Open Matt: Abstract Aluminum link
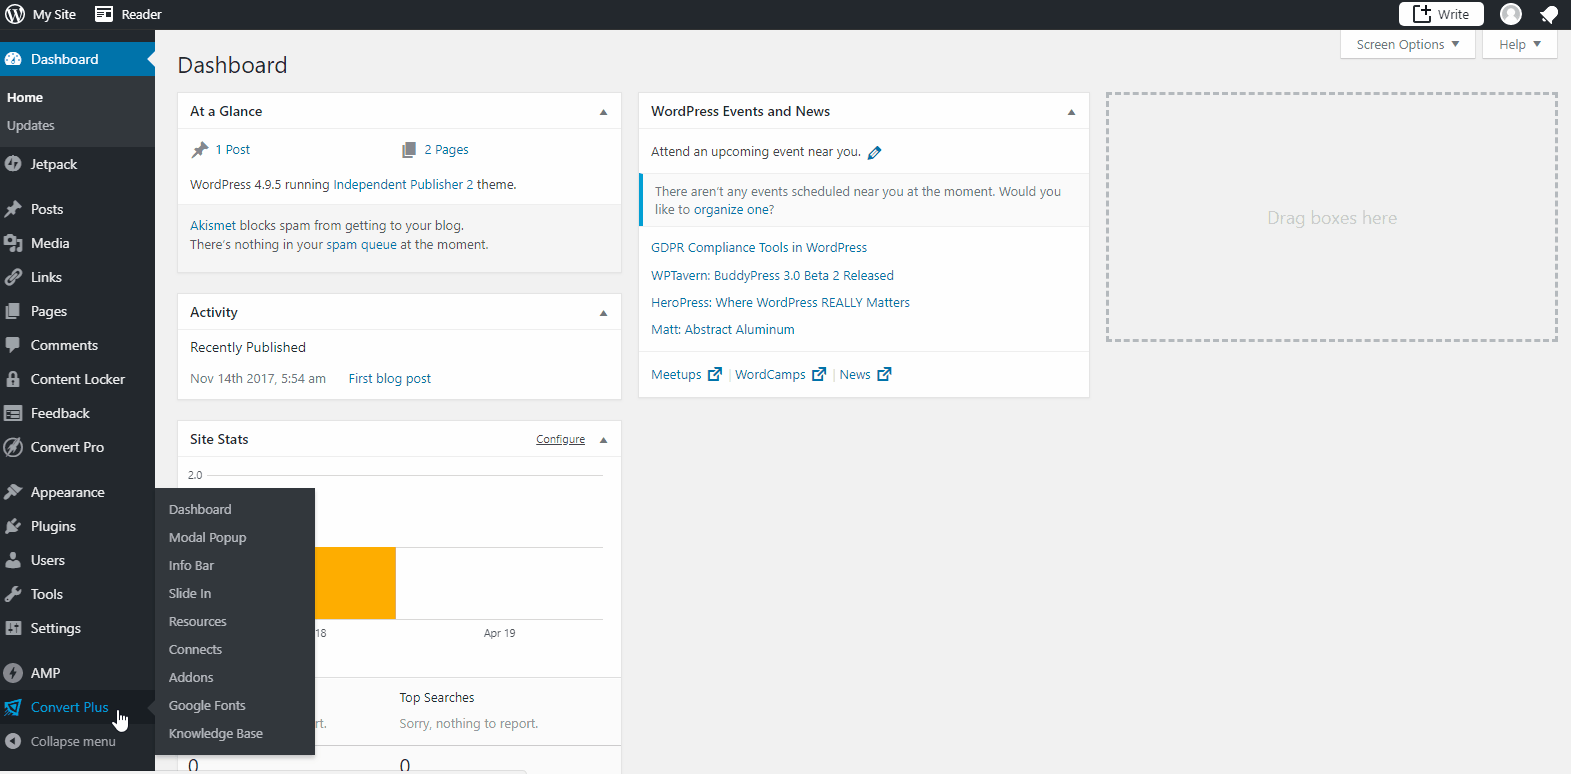Screen dimensions: 1571x774 click(x=723, y=329)
